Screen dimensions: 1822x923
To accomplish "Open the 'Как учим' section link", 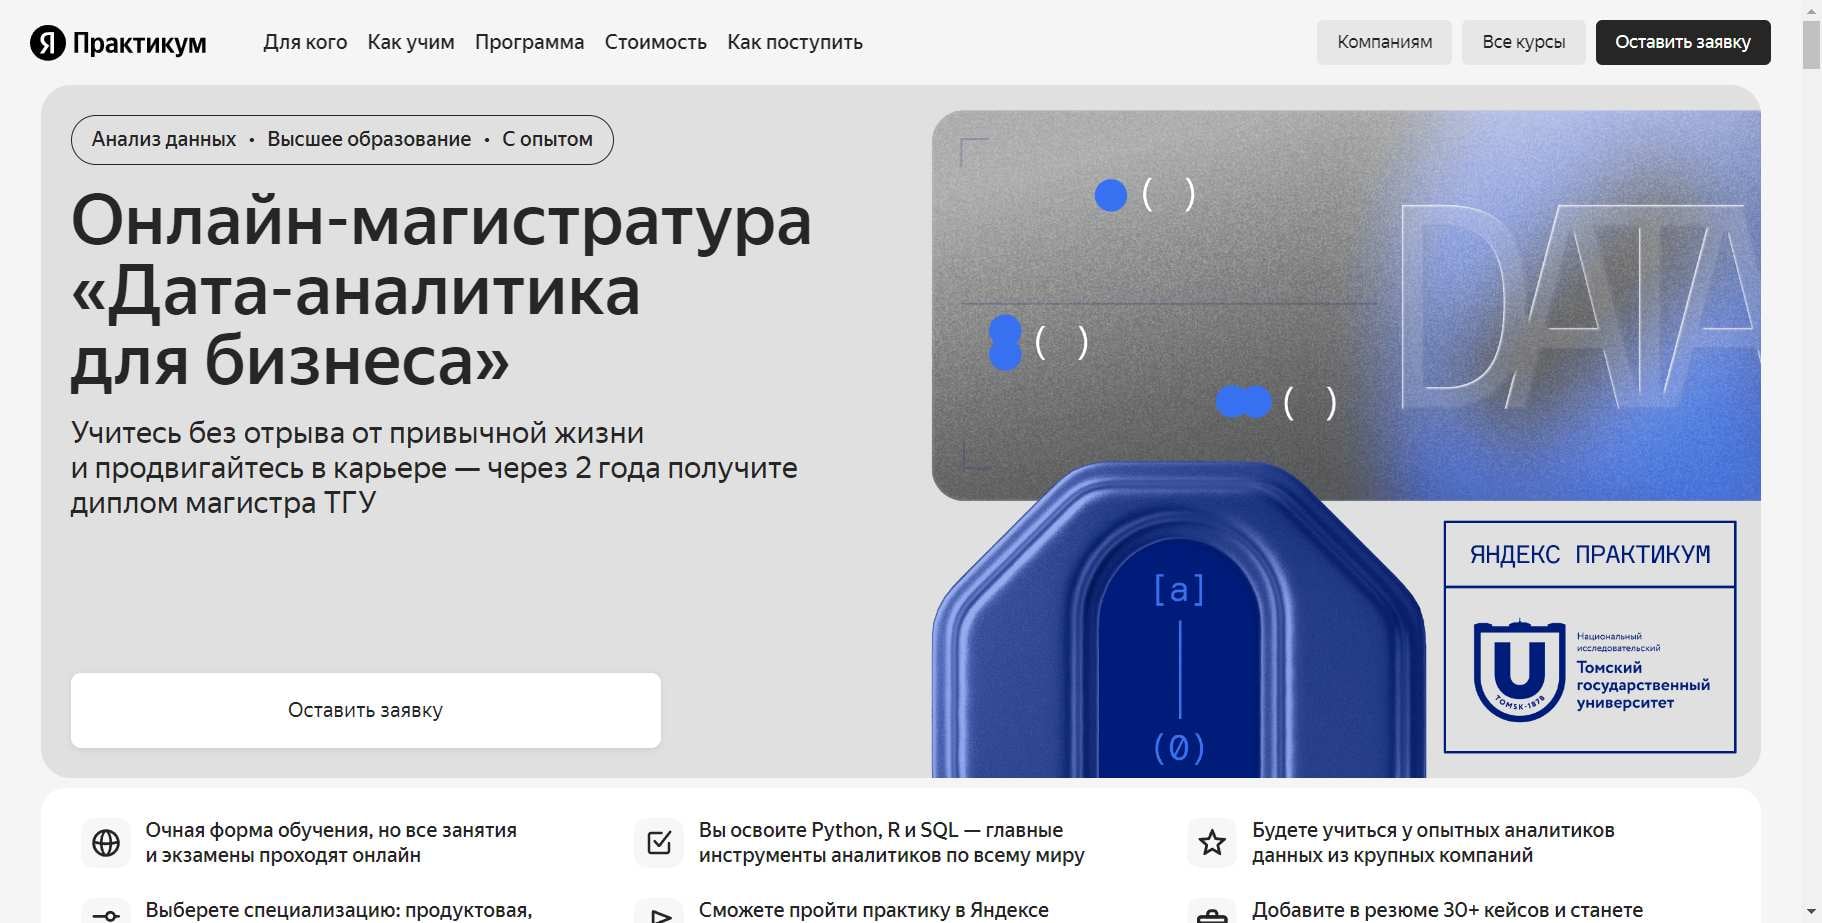I will pyautogui.click(x=411, y=42).
